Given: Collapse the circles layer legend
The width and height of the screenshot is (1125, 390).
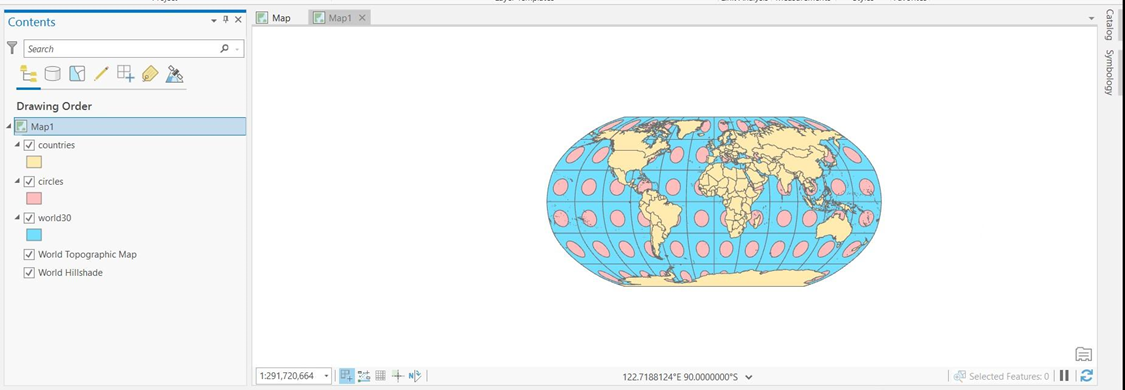Looking at the screenshot, I should (18, 181).
